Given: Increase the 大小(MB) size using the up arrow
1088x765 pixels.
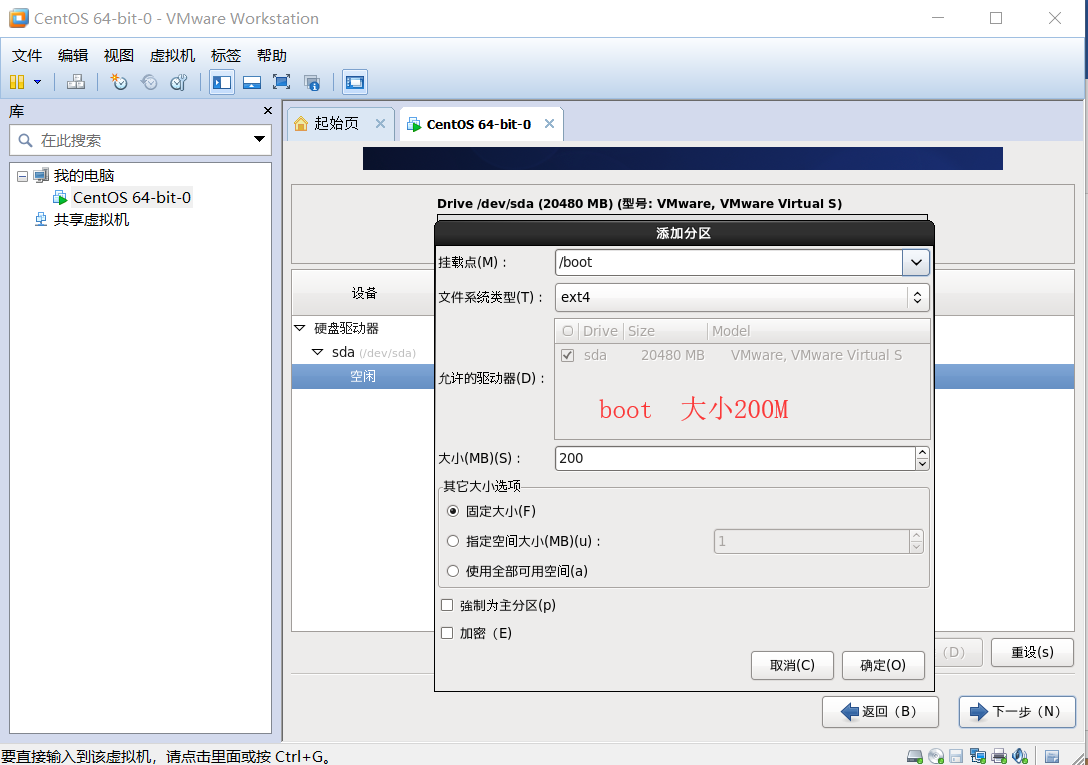Looking at the screenshot, I should [922, 453].
